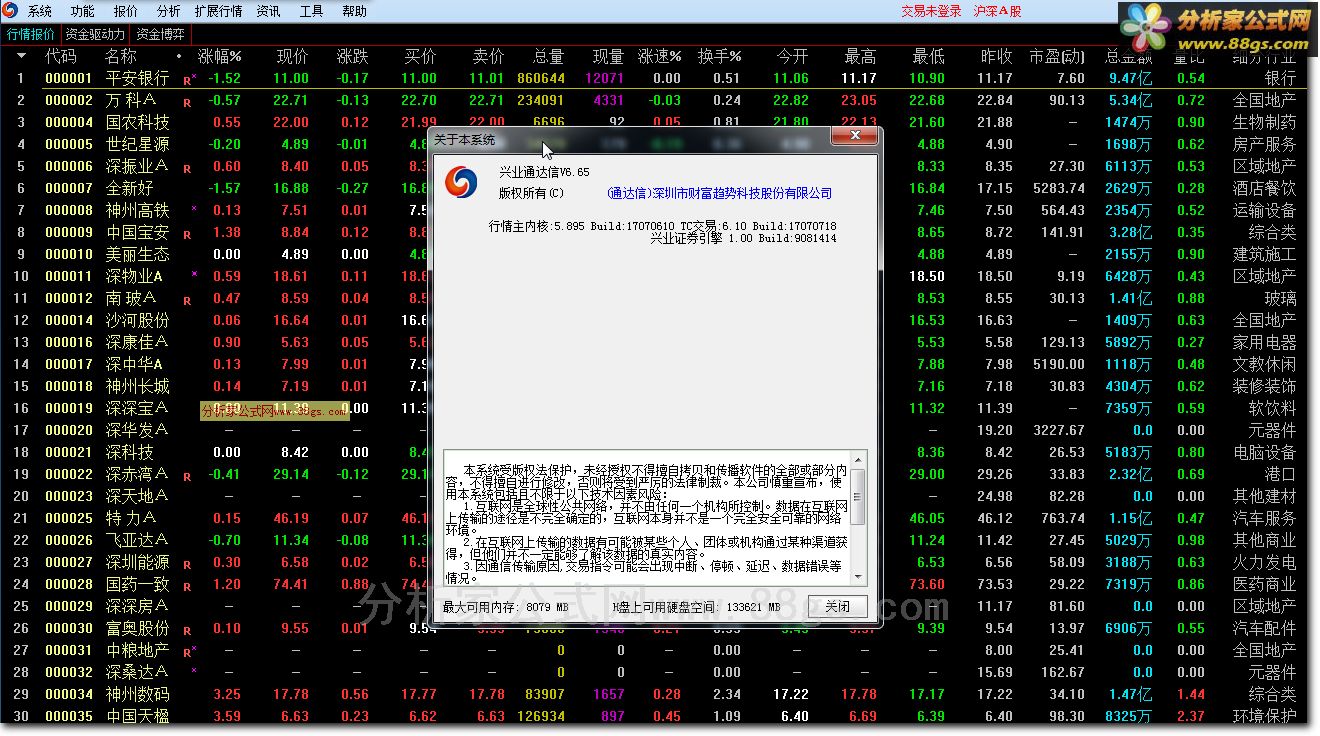Open the 帮助 menu
Screen dimensions: 1320x736
click(354, 11)
